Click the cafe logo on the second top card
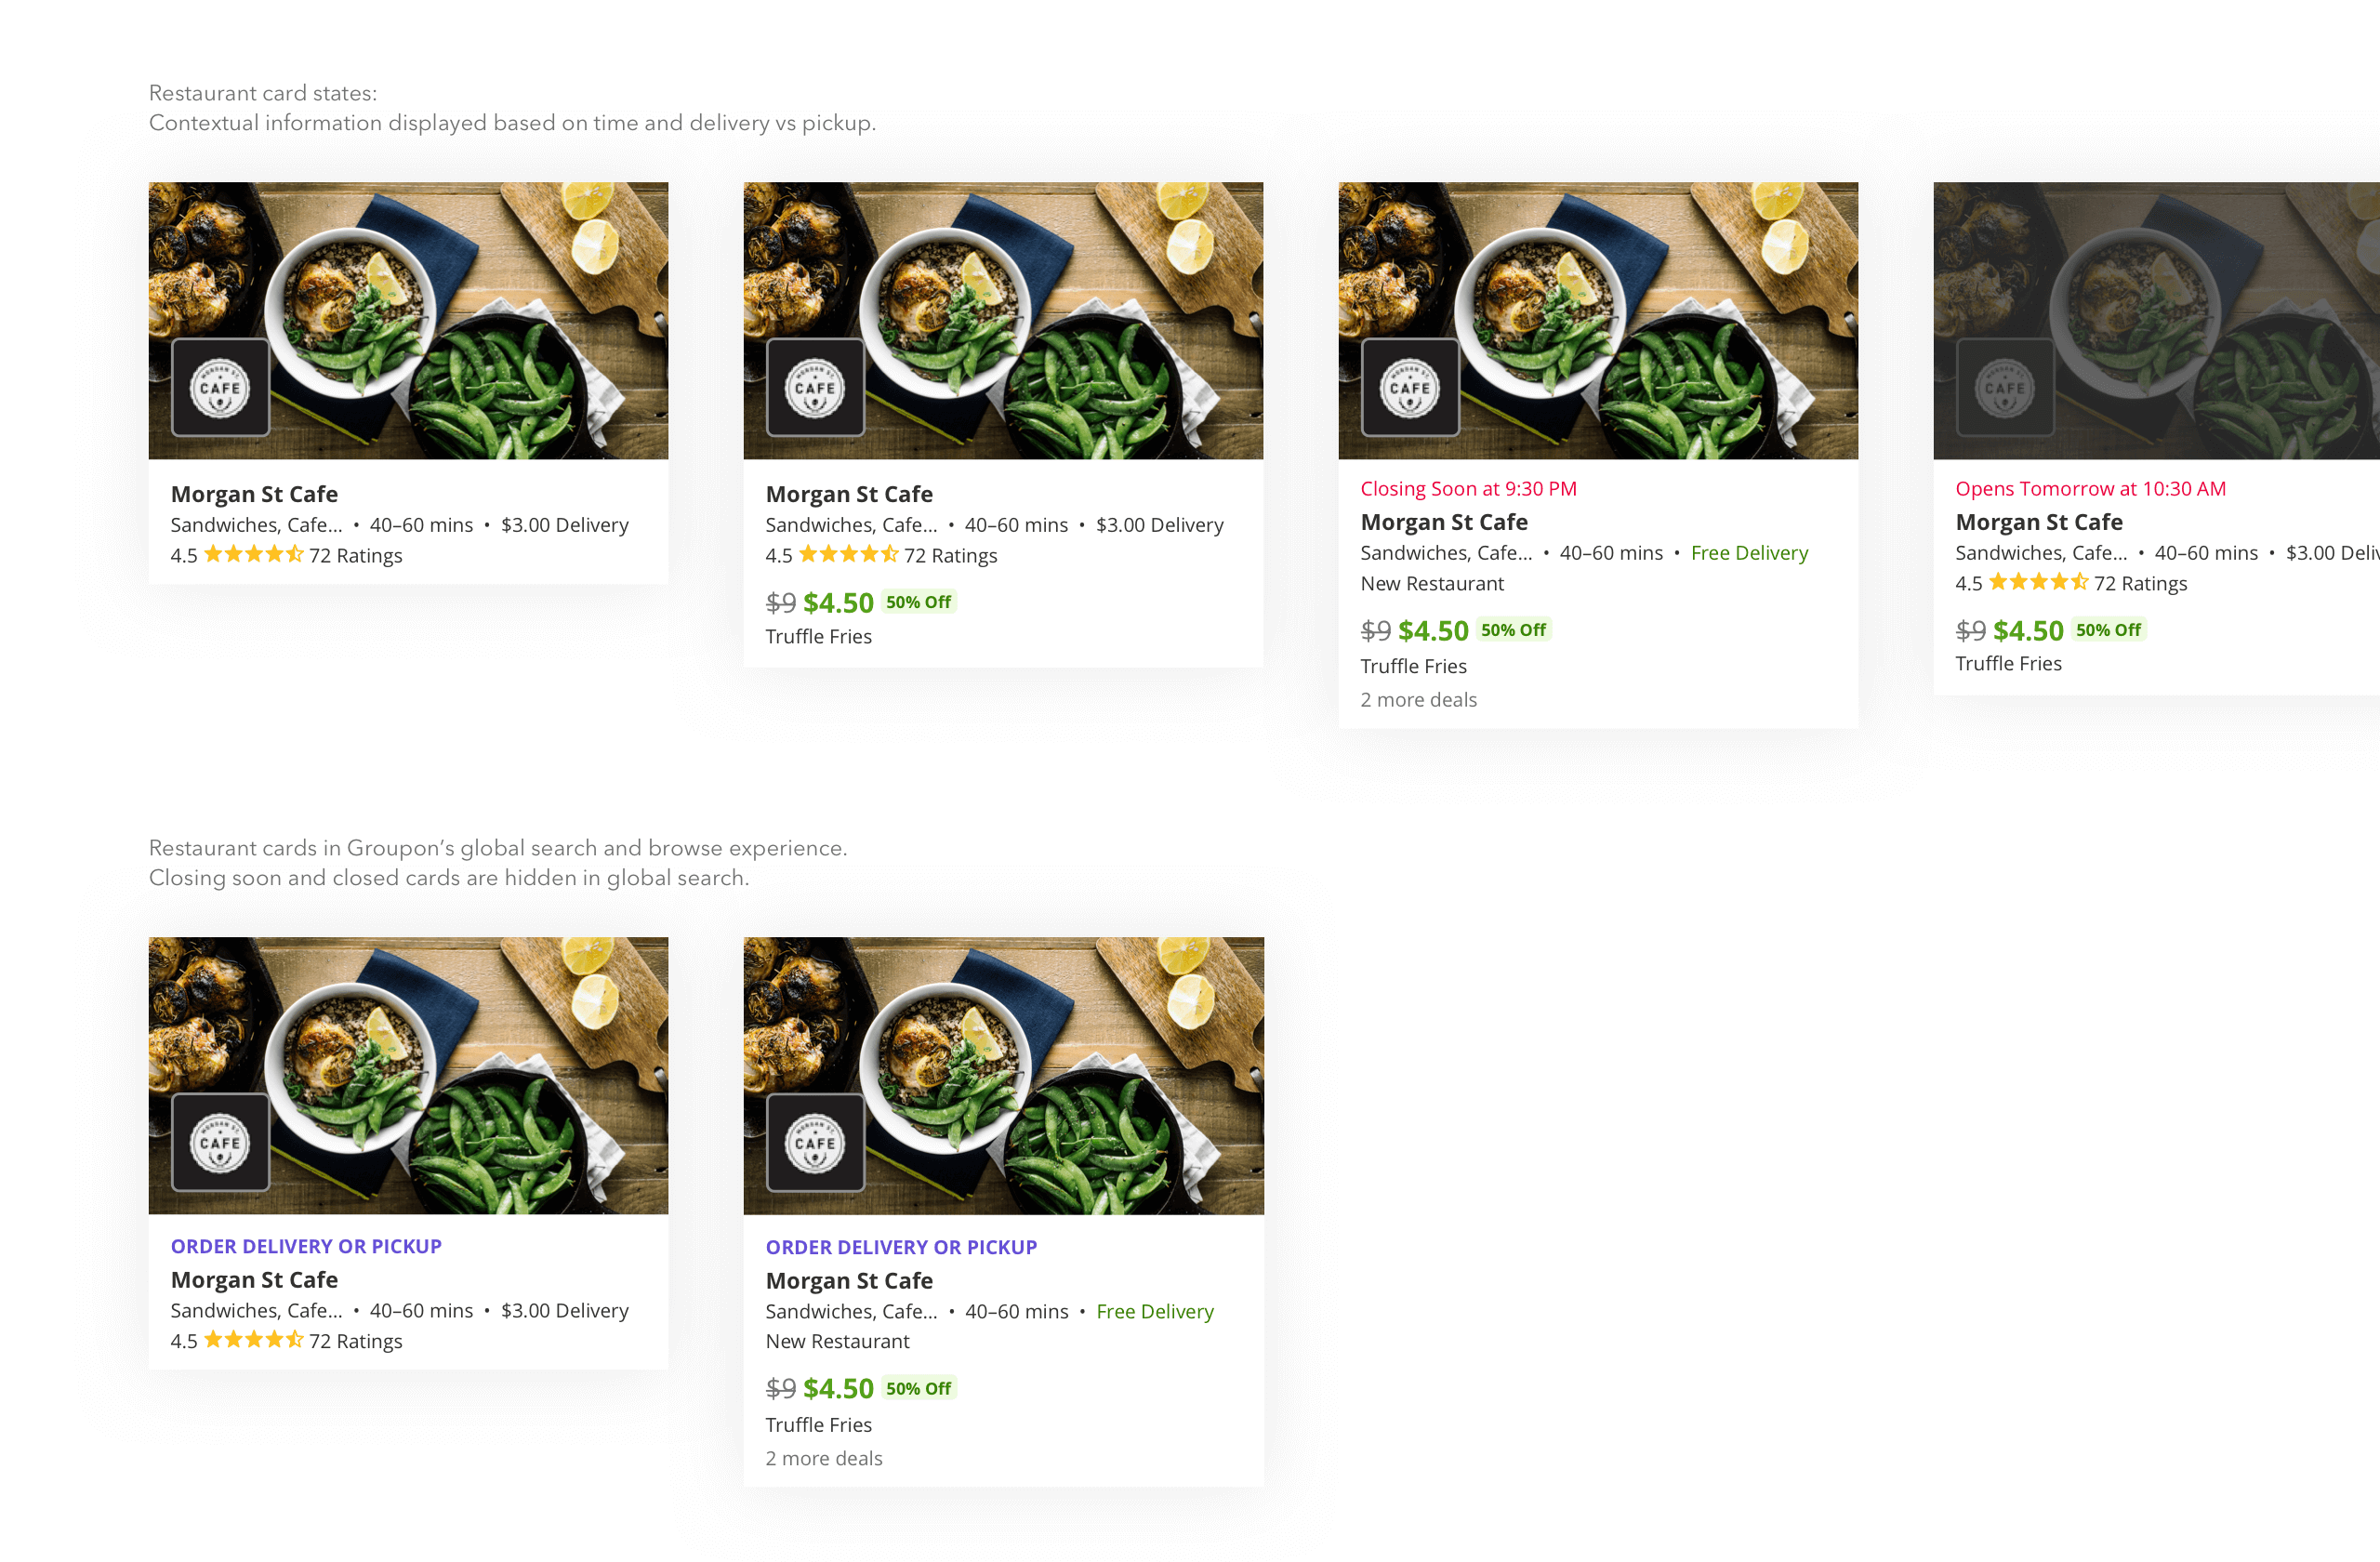The height and width of the screenshot is (1562, 2380). (x=815, y=387)
